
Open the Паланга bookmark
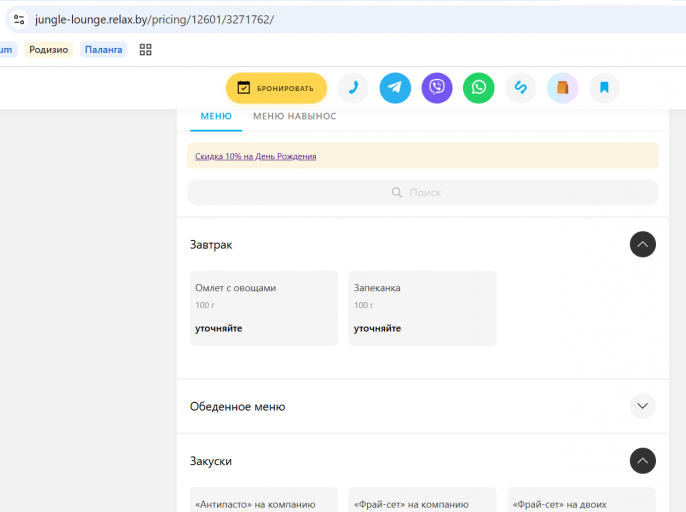pos(103,49)
